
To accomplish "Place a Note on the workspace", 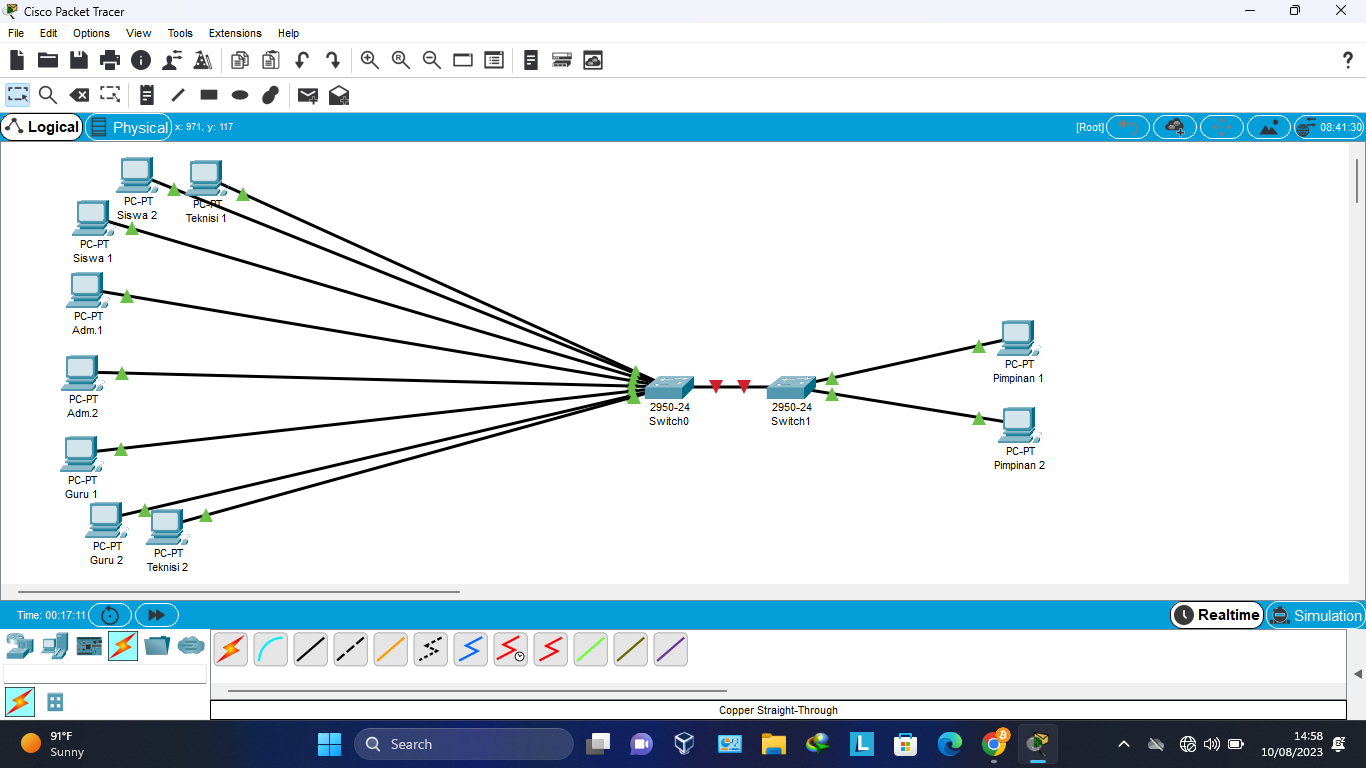I will (x=147, y=95).
